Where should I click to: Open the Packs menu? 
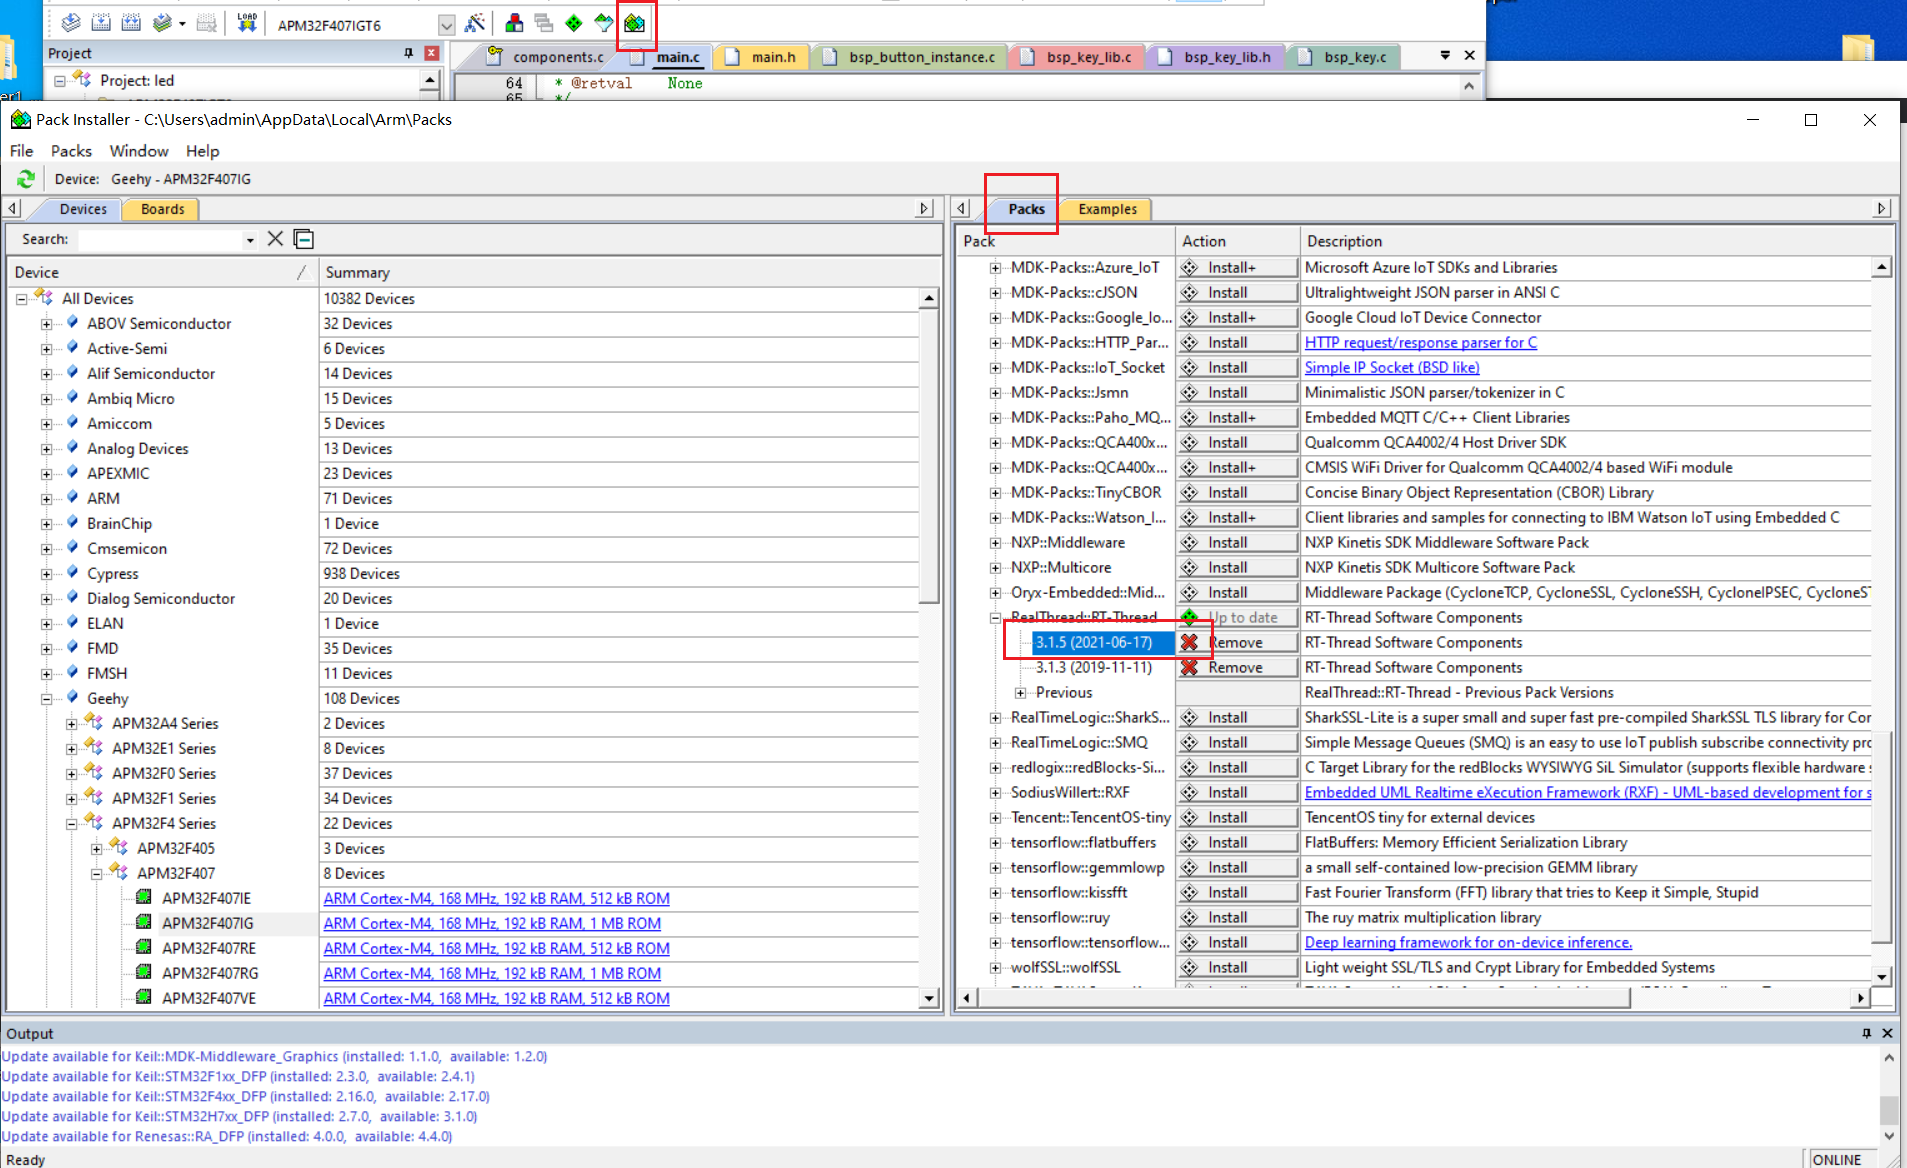[71, 151]
